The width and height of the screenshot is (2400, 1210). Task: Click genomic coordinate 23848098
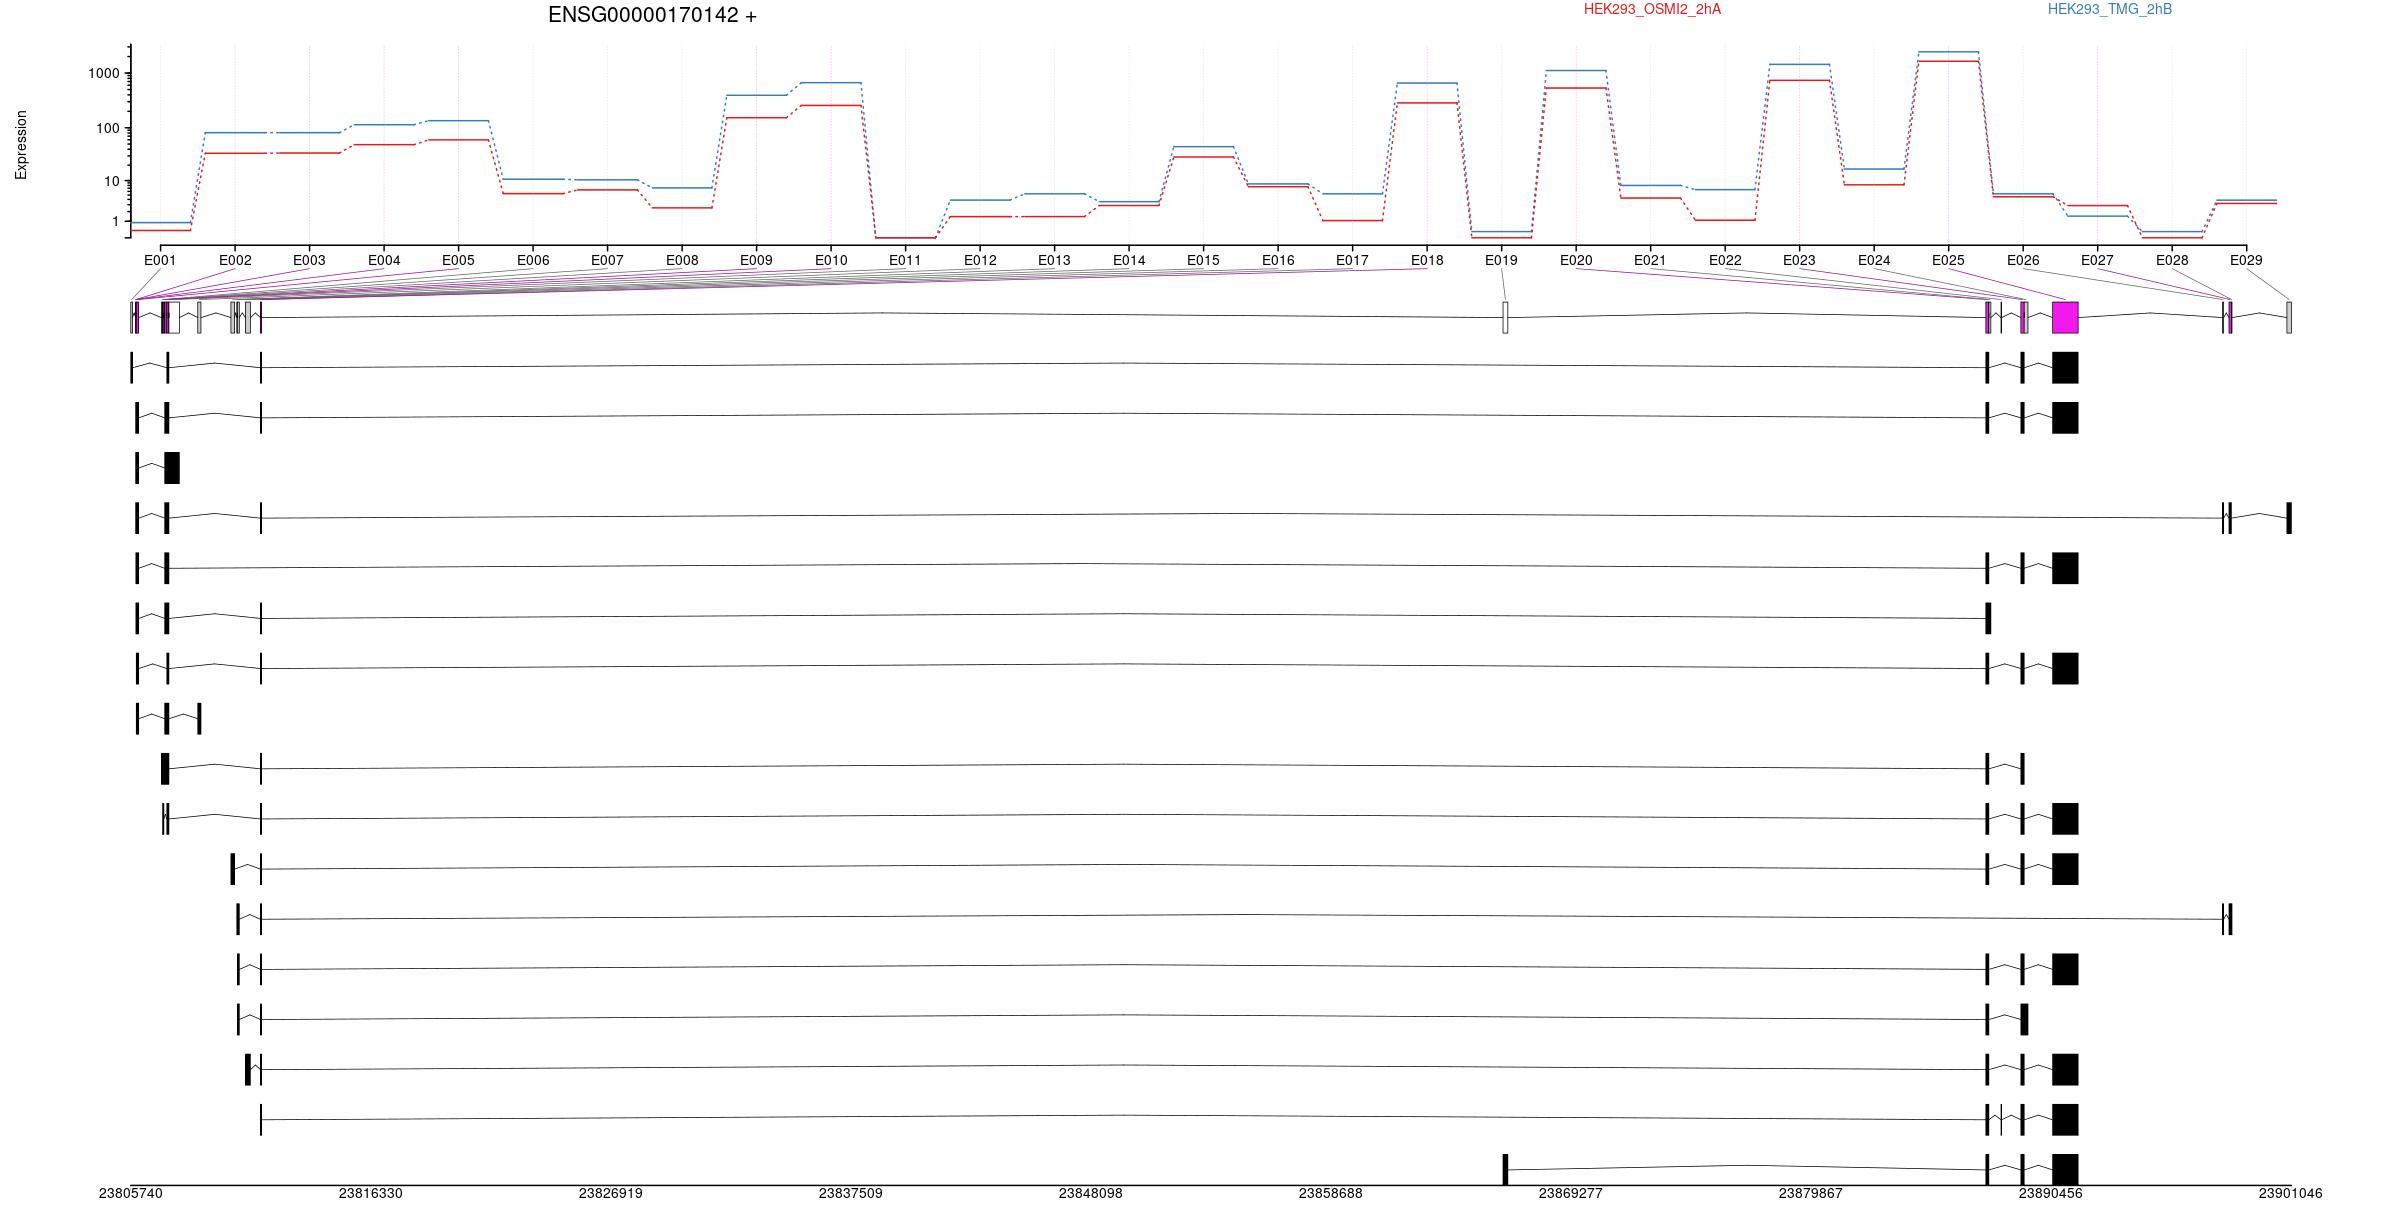1091,1193
